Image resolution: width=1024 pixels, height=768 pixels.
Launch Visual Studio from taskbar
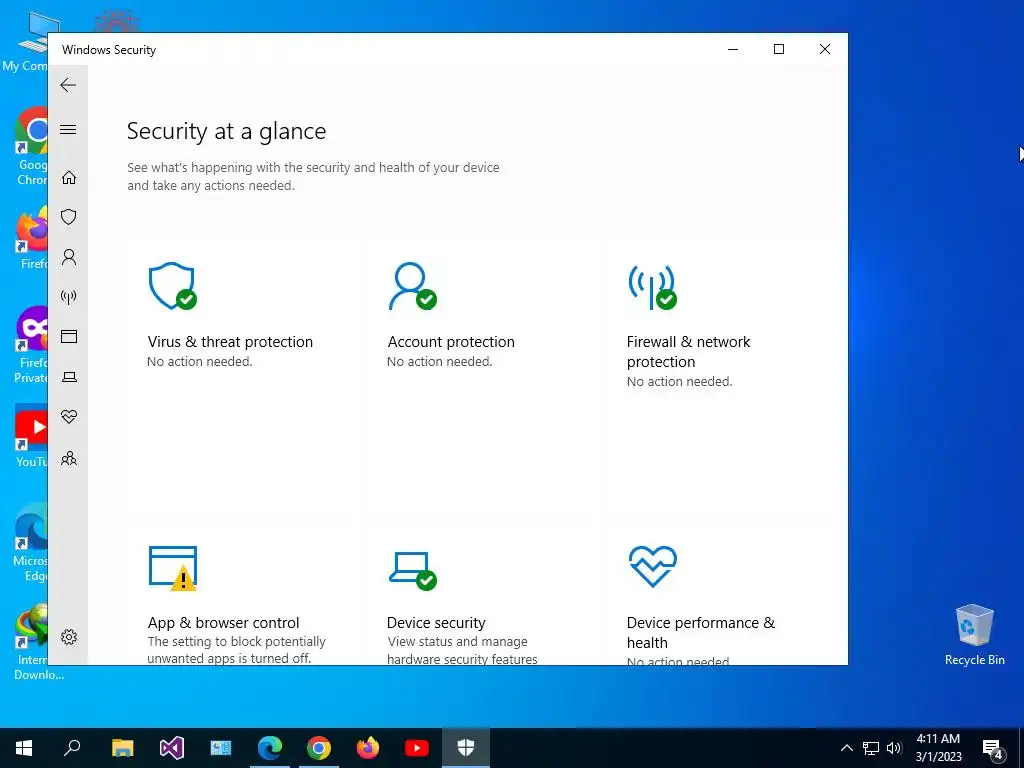click(x=172, y=748)
